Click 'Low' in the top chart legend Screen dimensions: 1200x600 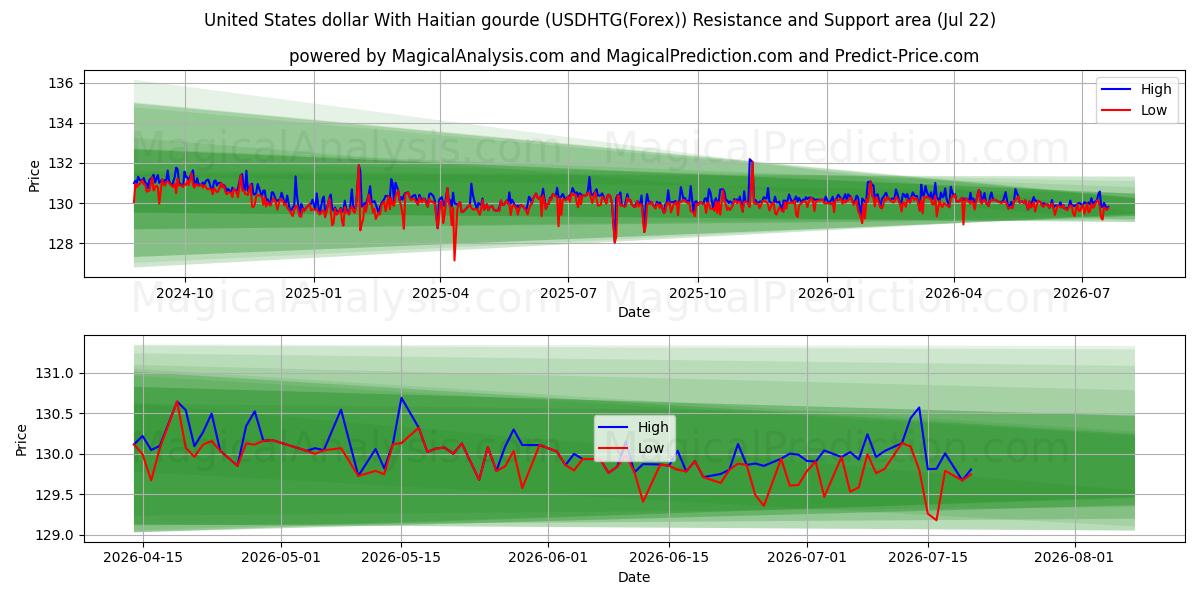point(1154,110)
